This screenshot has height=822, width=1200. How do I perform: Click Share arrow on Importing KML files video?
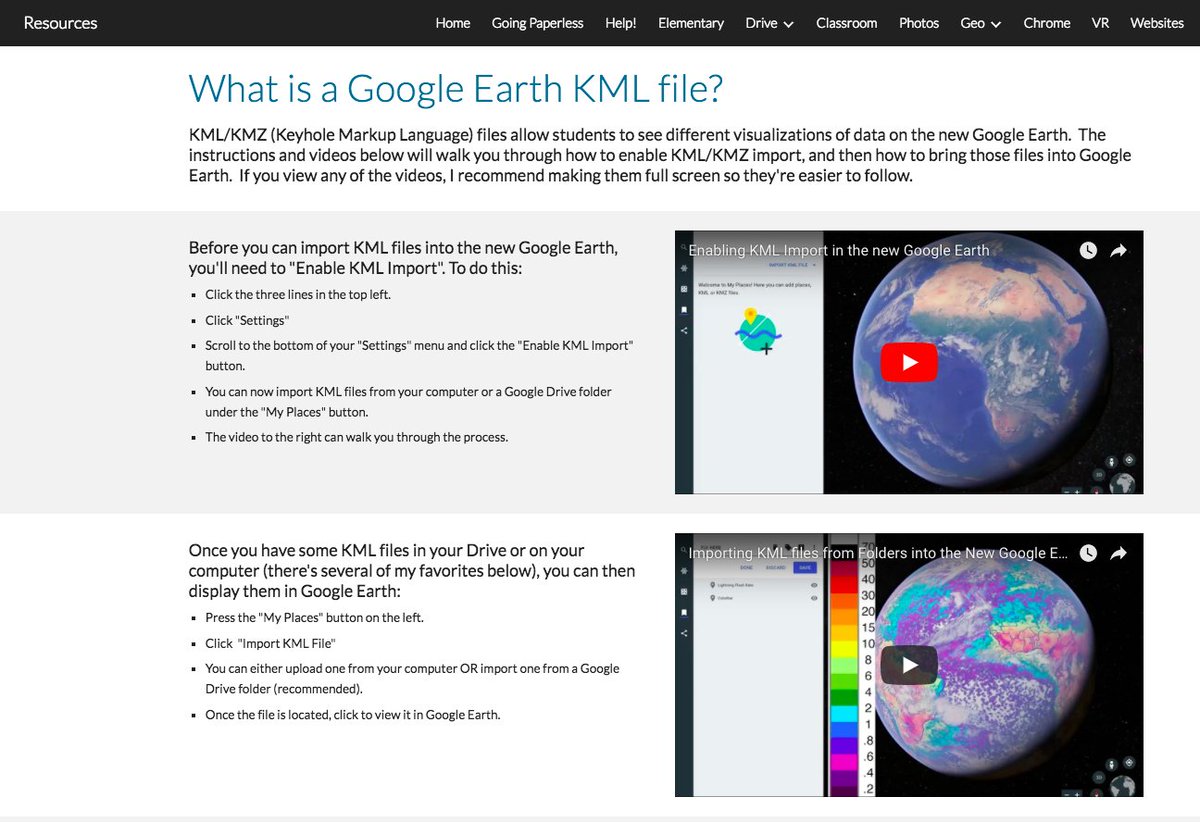coord(1119,552)
